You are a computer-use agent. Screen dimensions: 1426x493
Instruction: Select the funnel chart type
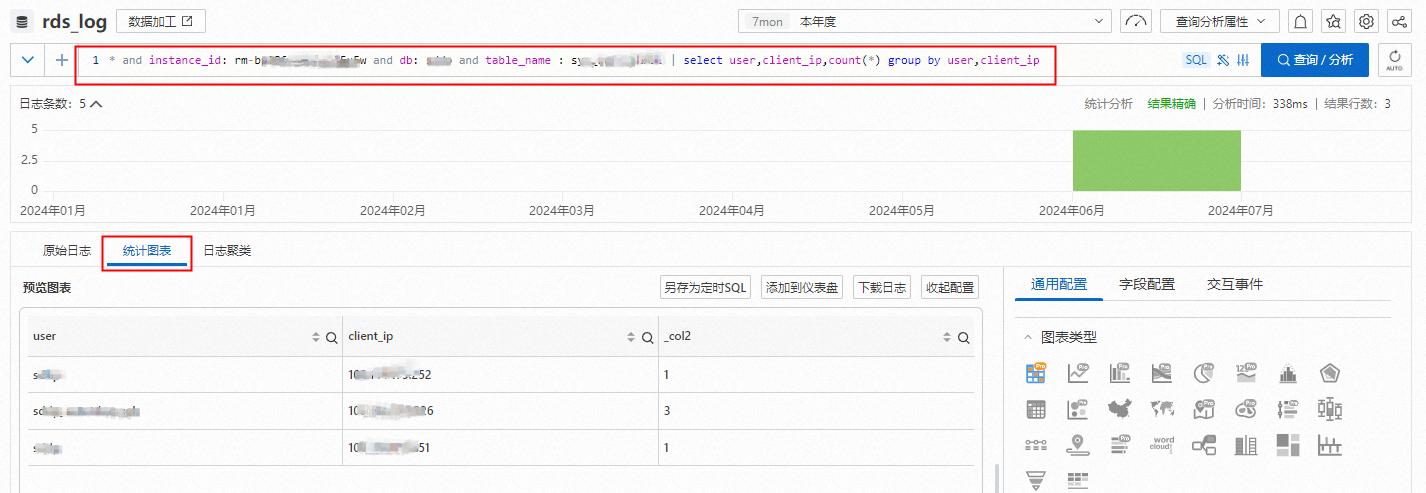click(x=1036, y=480)
